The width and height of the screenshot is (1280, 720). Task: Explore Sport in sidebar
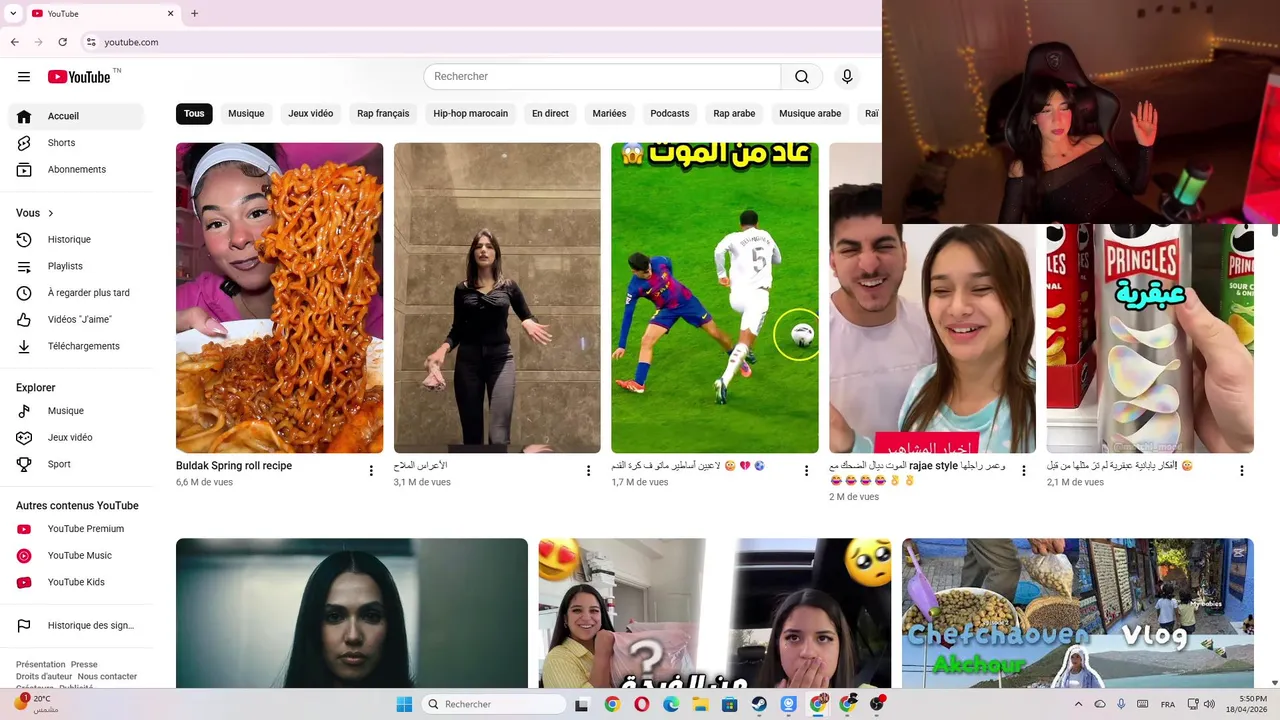(76, 464)
